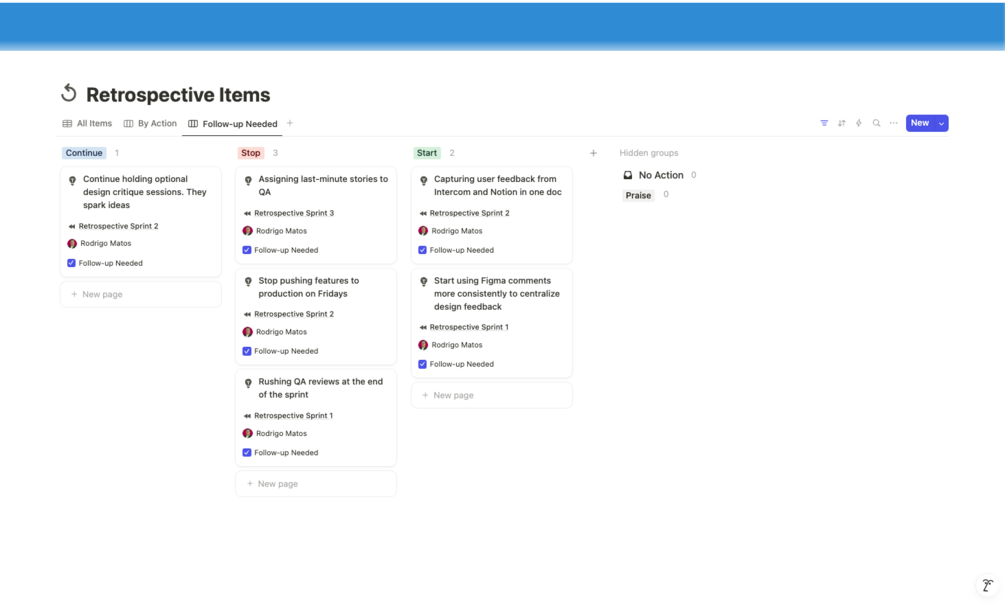
Task: Open Retrospective Sprint 1 link on Figma comments card
Action: pos(469,327)
